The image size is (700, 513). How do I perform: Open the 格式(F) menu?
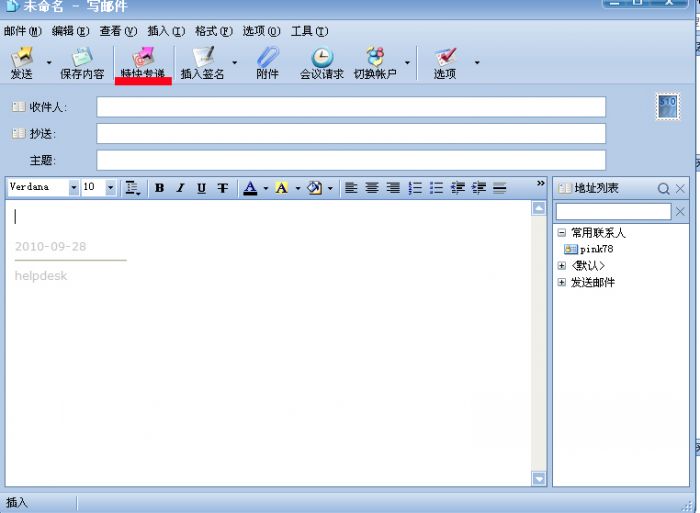click(x=213, y=31)
